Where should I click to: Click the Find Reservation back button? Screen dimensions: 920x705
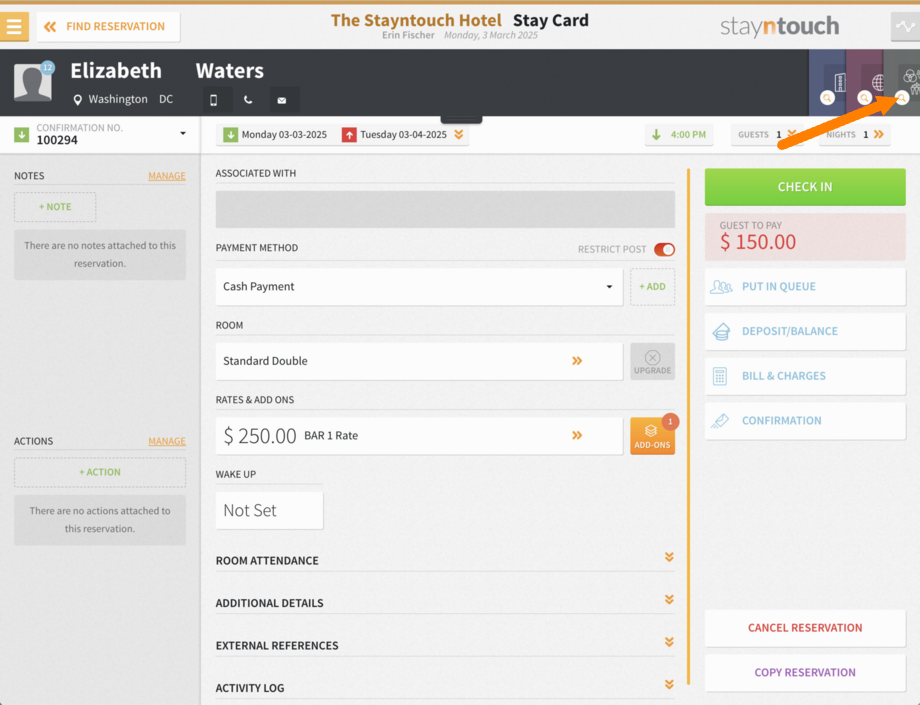click(109, 26)
